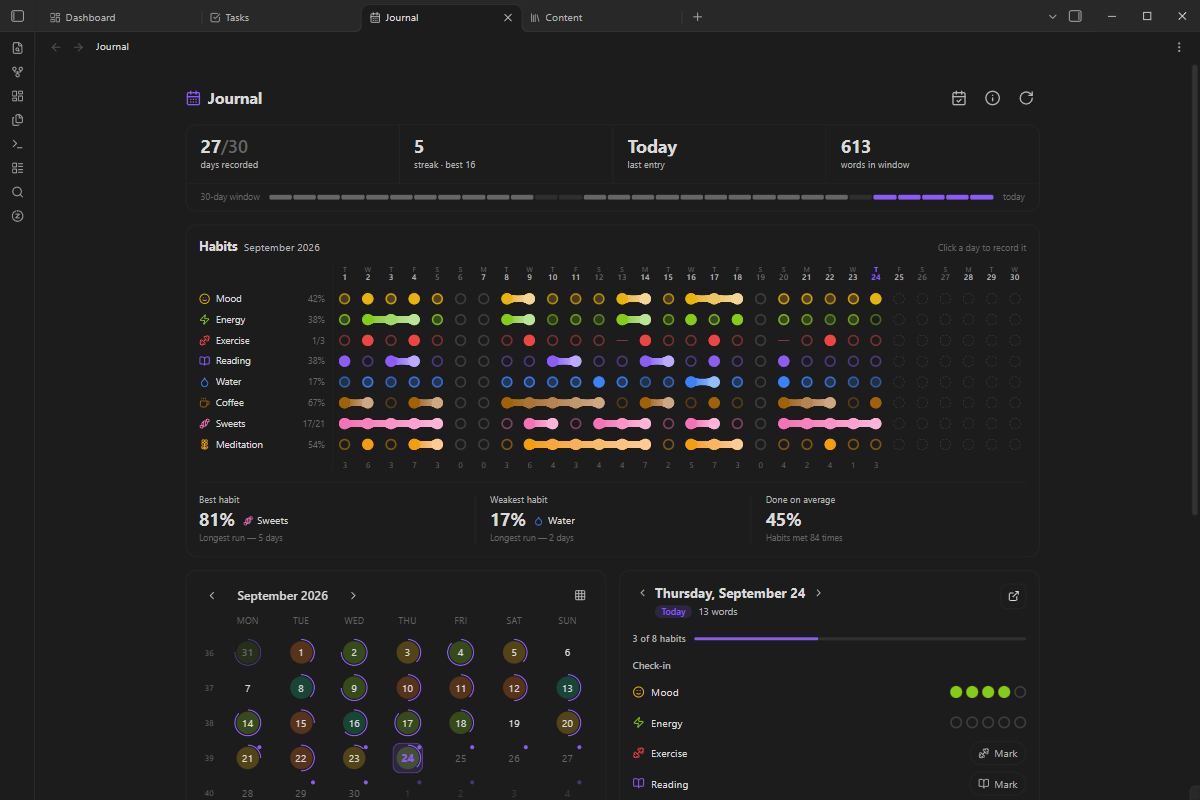This screenshot has width=1200, height=800.
Task: Open the quick file search sidebar icon
Action: 17,48
